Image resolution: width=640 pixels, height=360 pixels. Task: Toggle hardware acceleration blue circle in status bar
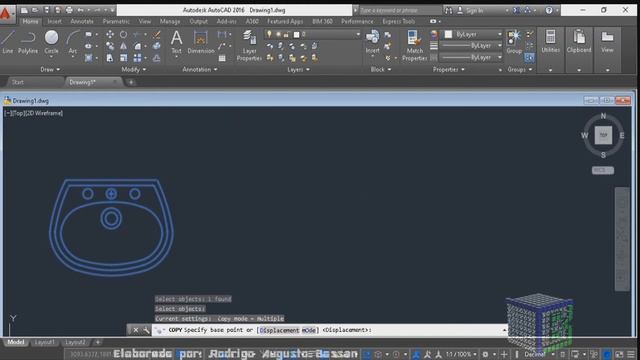tap(607, 354)
